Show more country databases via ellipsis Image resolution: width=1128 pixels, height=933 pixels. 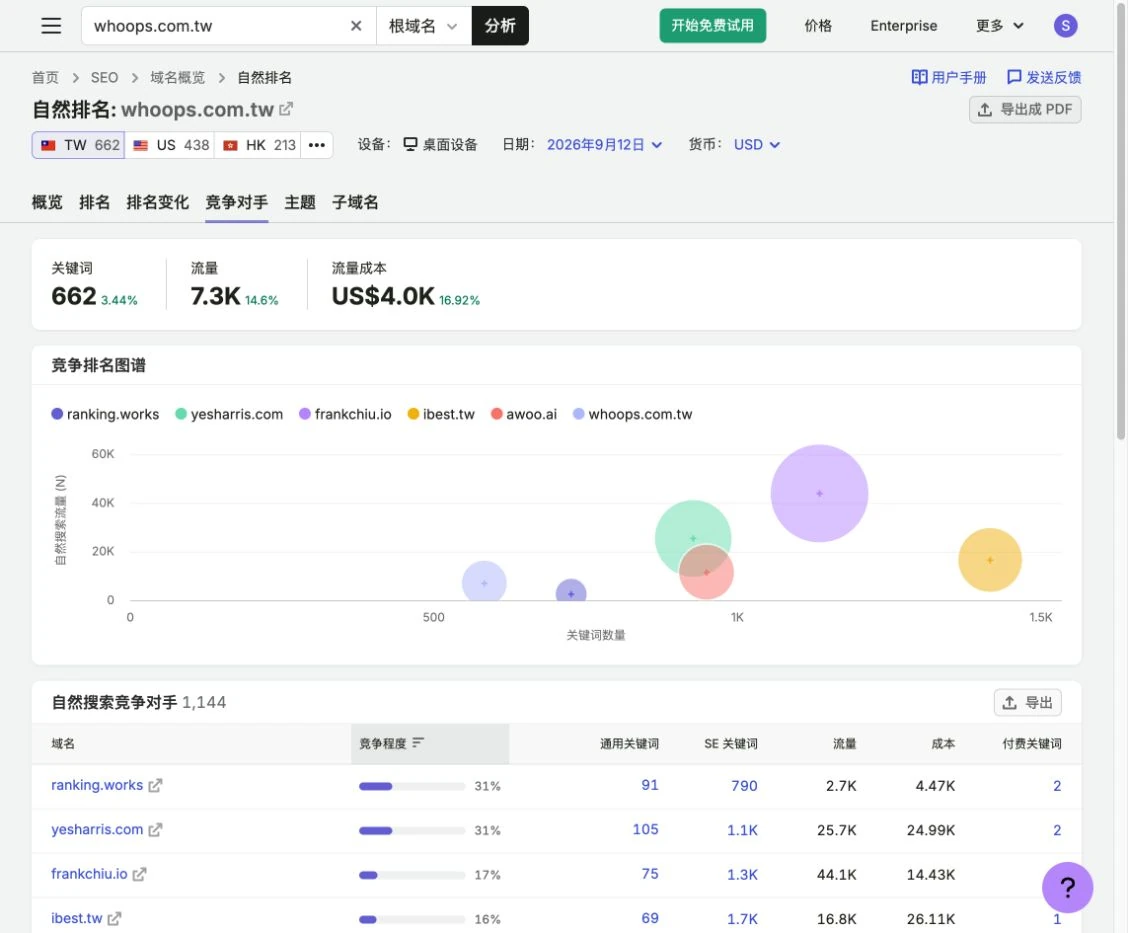317,145
